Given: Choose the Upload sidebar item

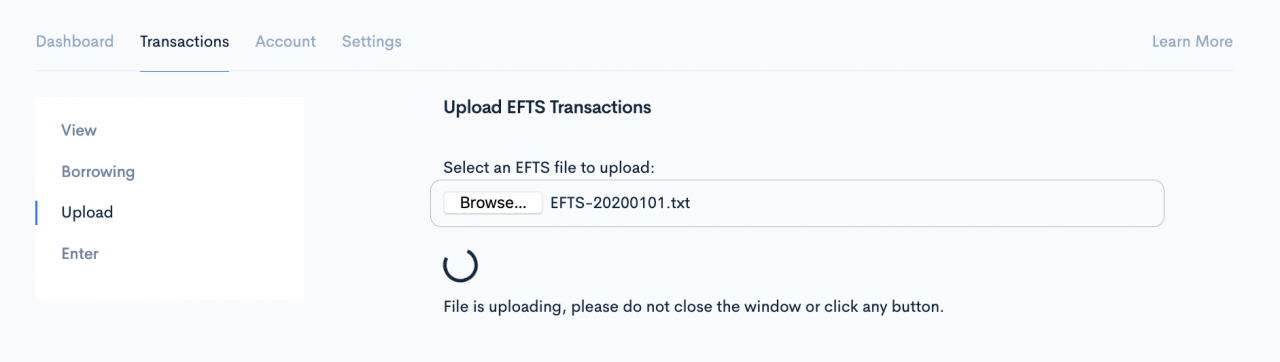Looking at the screenshot, I should pyautogui.click(x=87, y=212).
